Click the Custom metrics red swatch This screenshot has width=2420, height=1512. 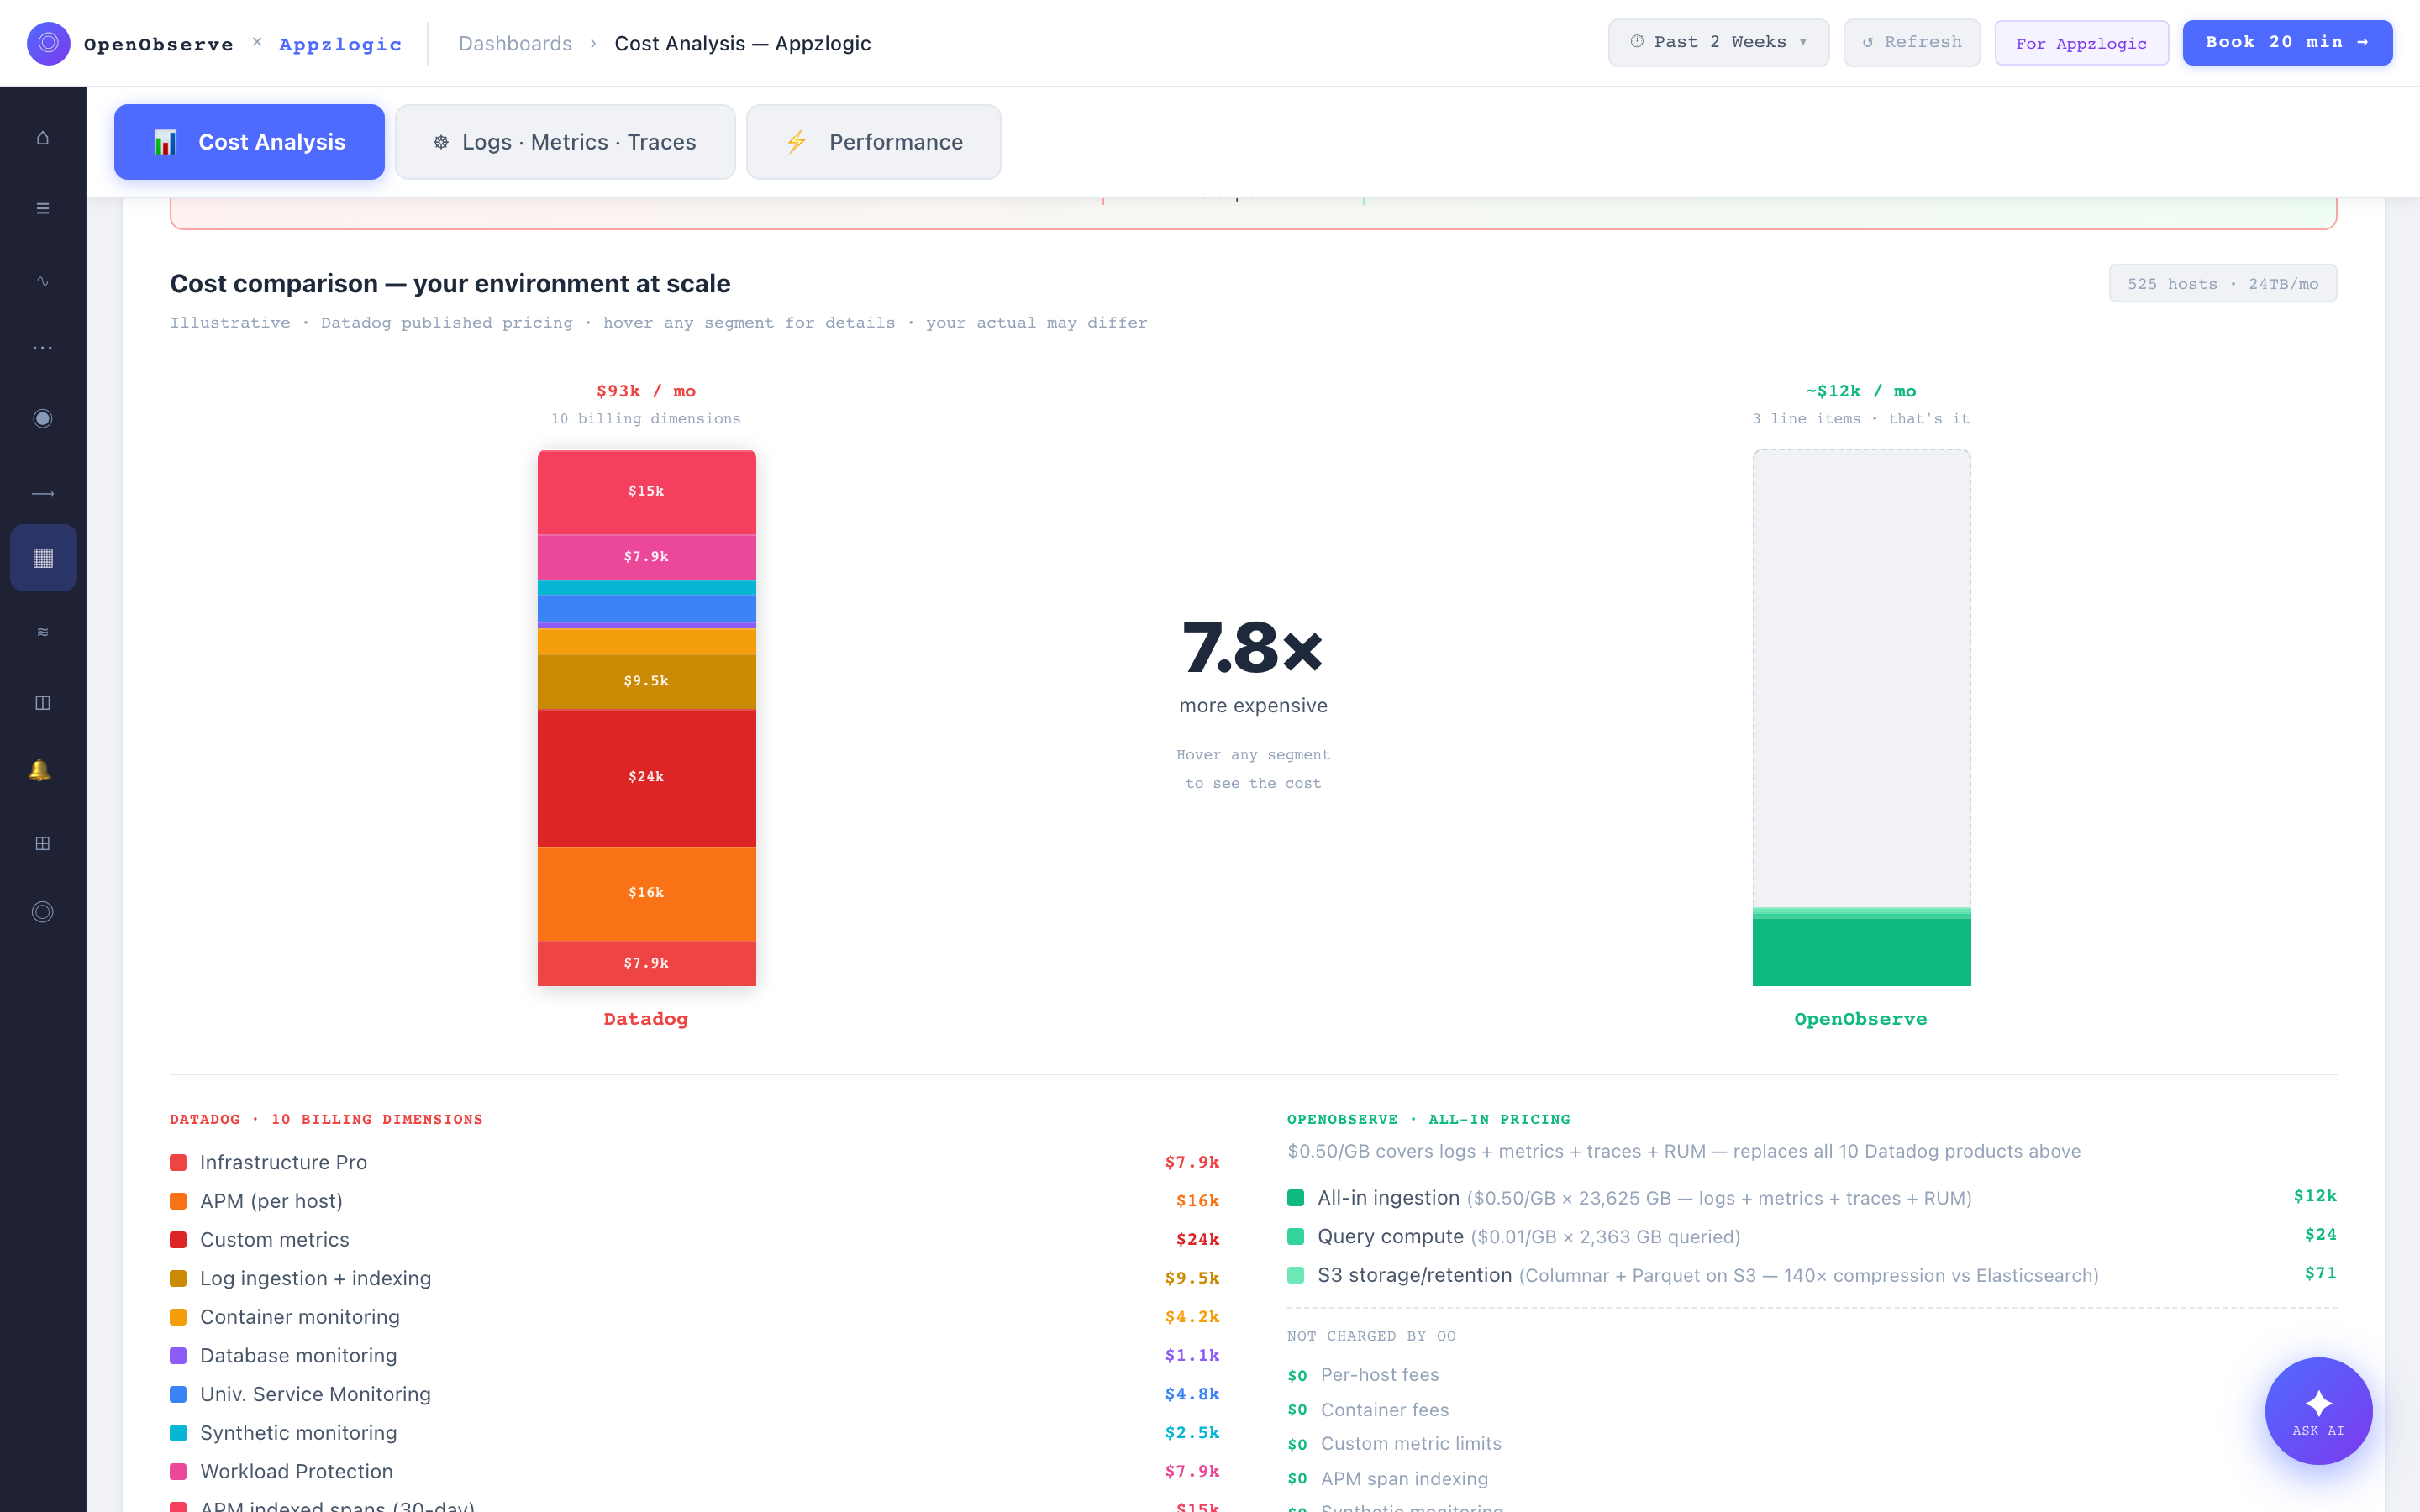pos(178,1240)
